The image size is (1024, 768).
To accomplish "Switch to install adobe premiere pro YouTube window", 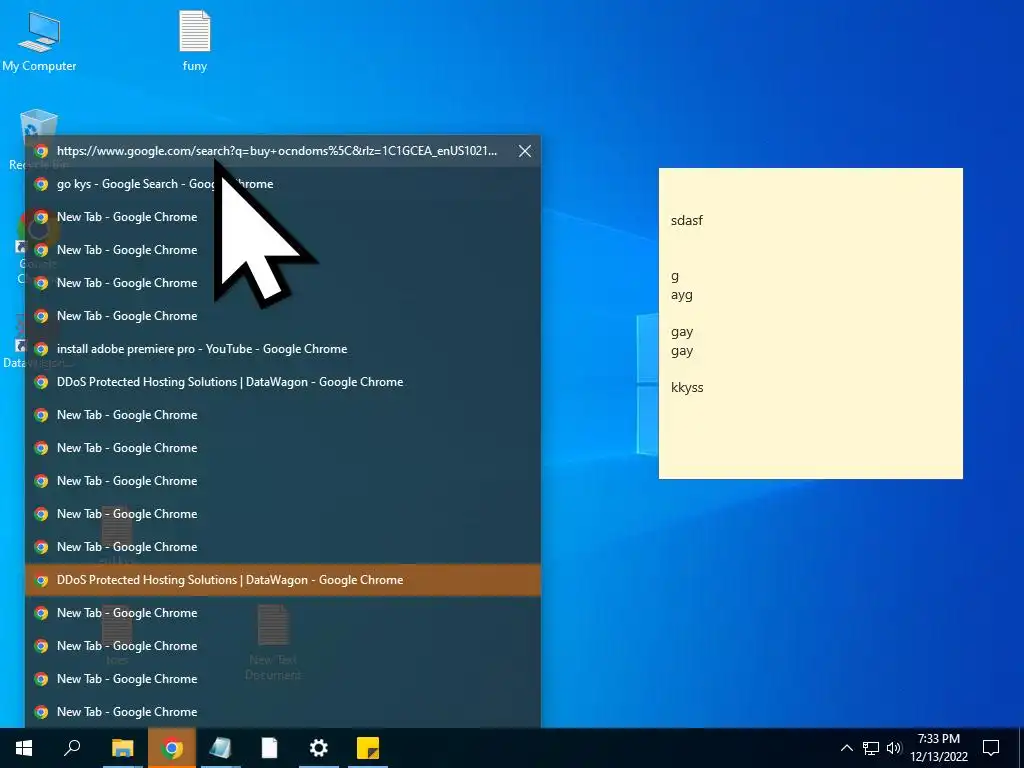I will pos(283,349).
